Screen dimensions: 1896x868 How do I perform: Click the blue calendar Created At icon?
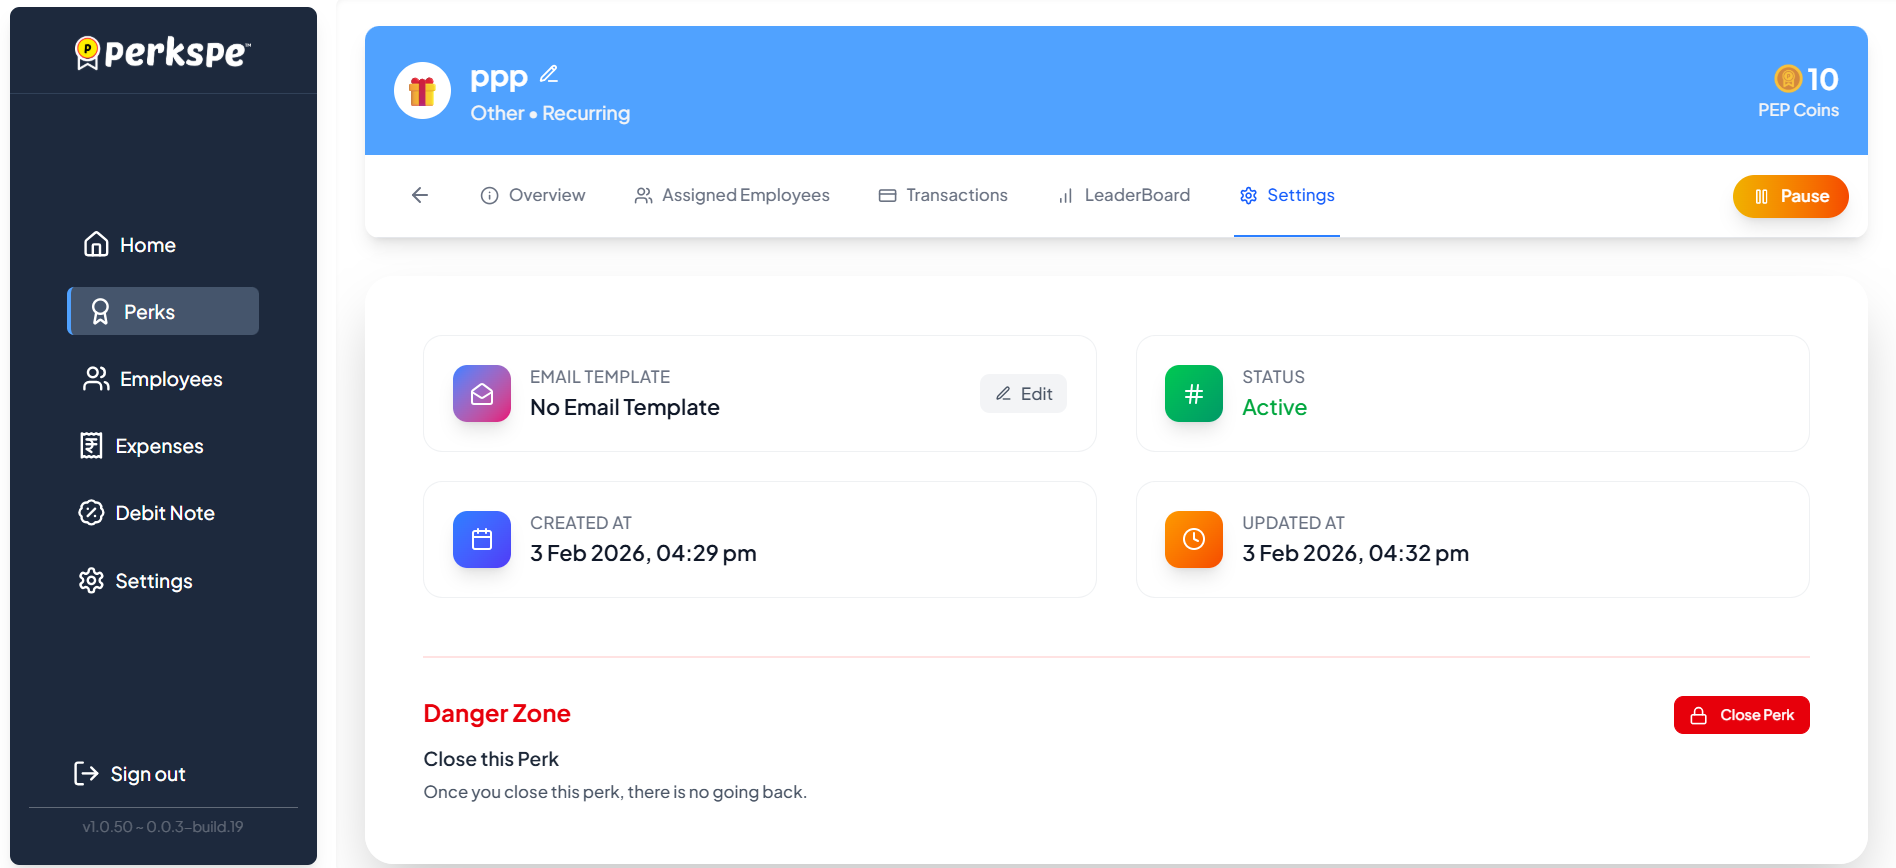pos(482,540)
